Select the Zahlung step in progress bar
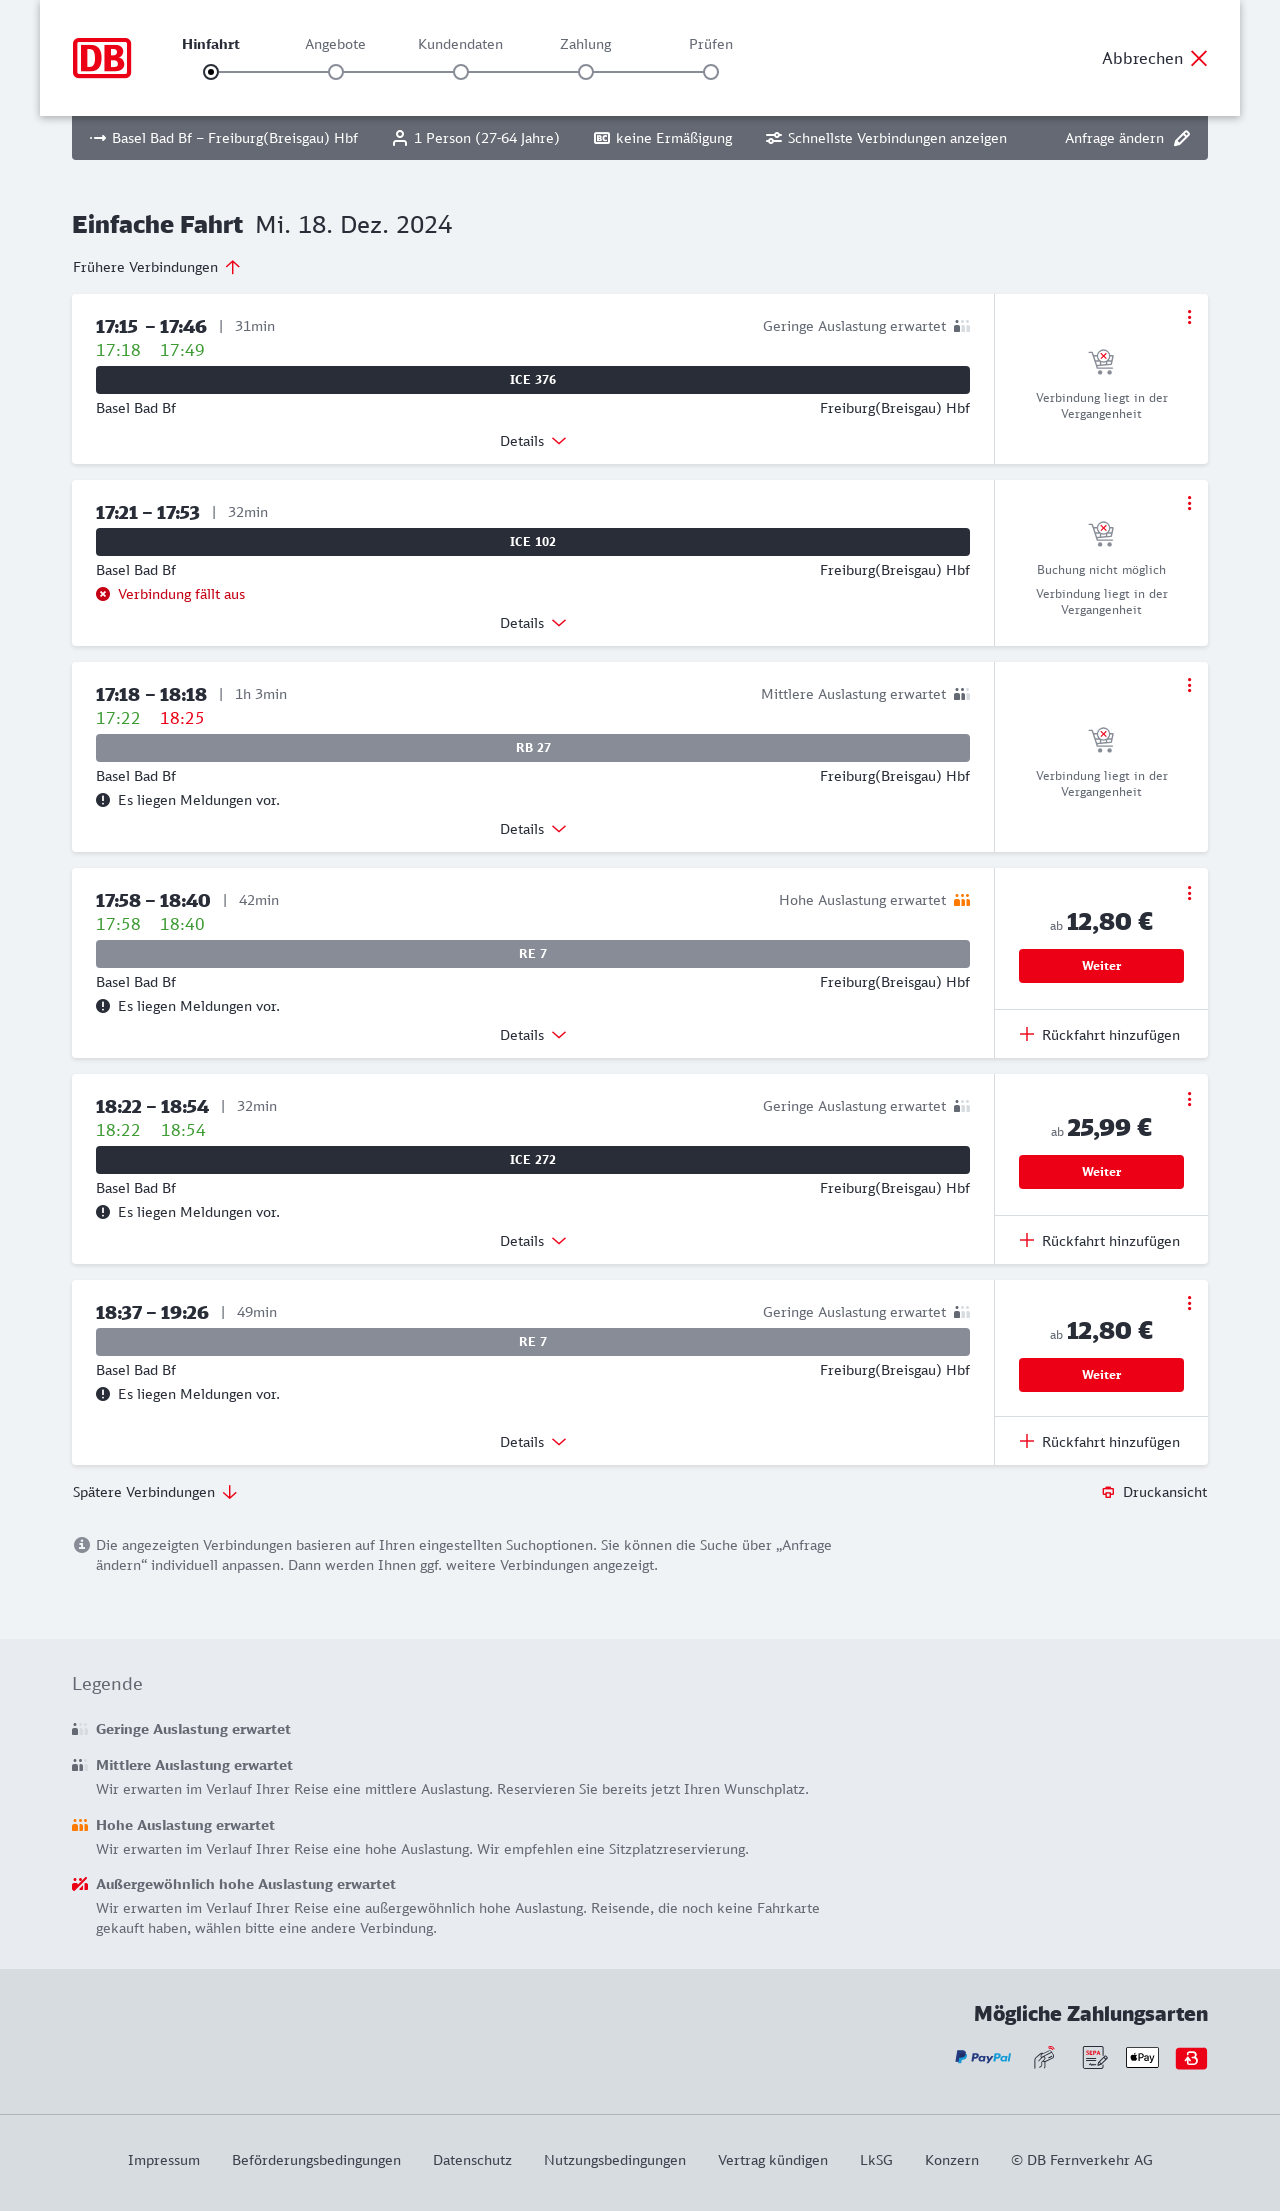1280x2211 pixels. [586, 72]
